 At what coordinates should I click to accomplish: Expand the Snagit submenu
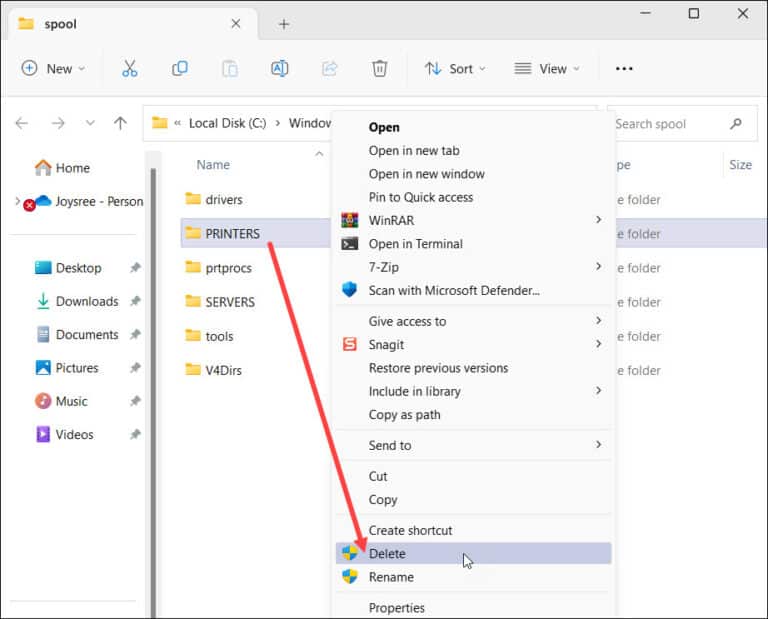pos(598,344)
